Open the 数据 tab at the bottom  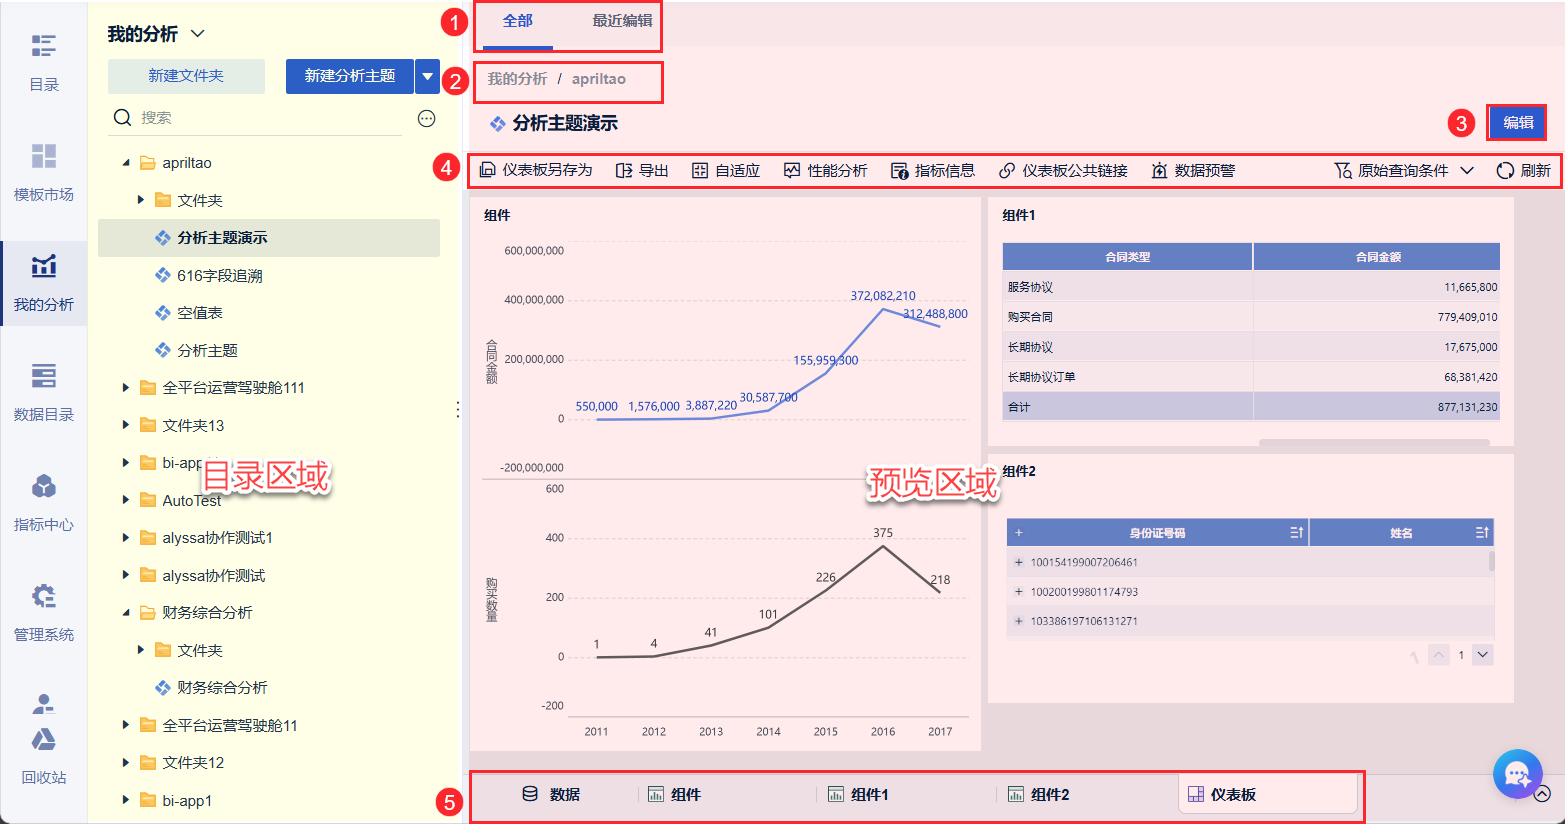[x=551, y=794]
